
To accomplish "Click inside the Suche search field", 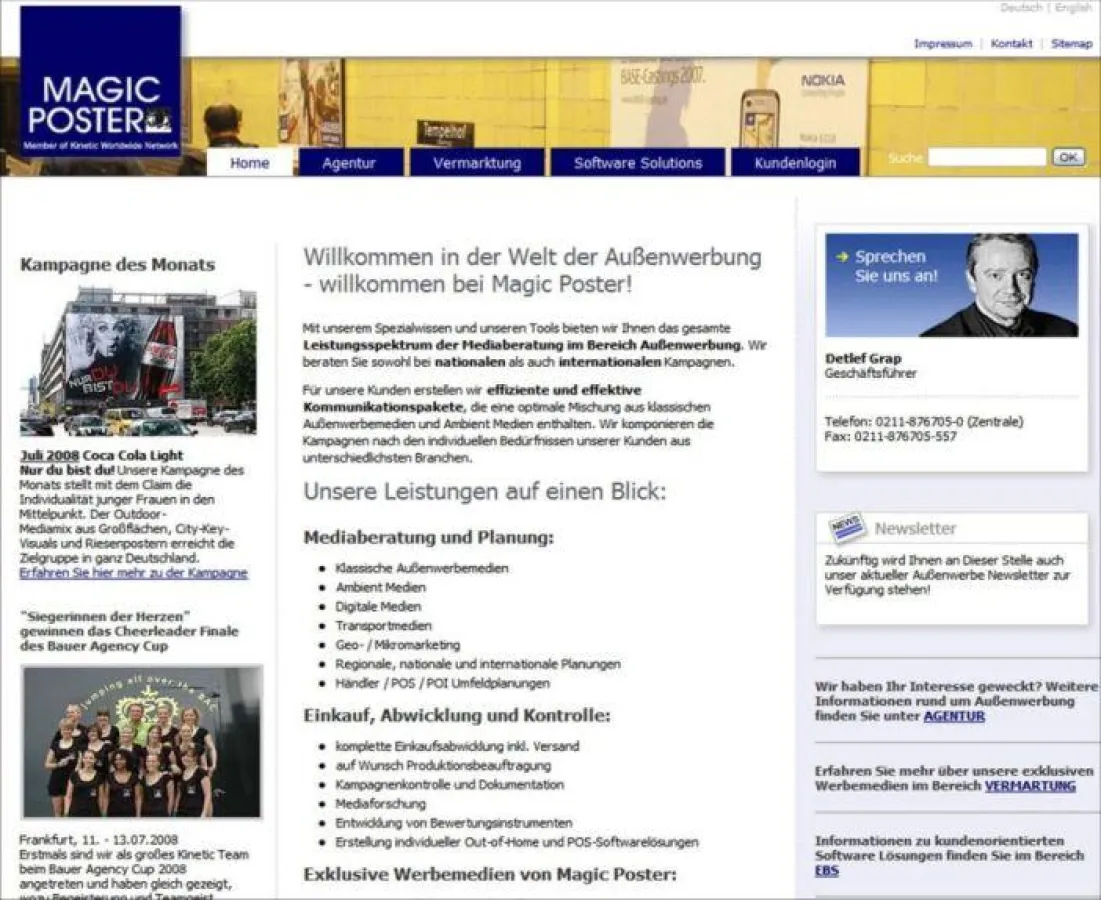I will point(987,156).
